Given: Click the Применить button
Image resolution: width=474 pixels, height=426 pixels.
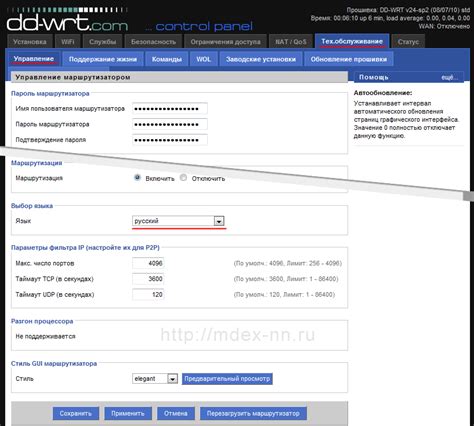Looking at the screenshot, I should [x=128, y=414].
